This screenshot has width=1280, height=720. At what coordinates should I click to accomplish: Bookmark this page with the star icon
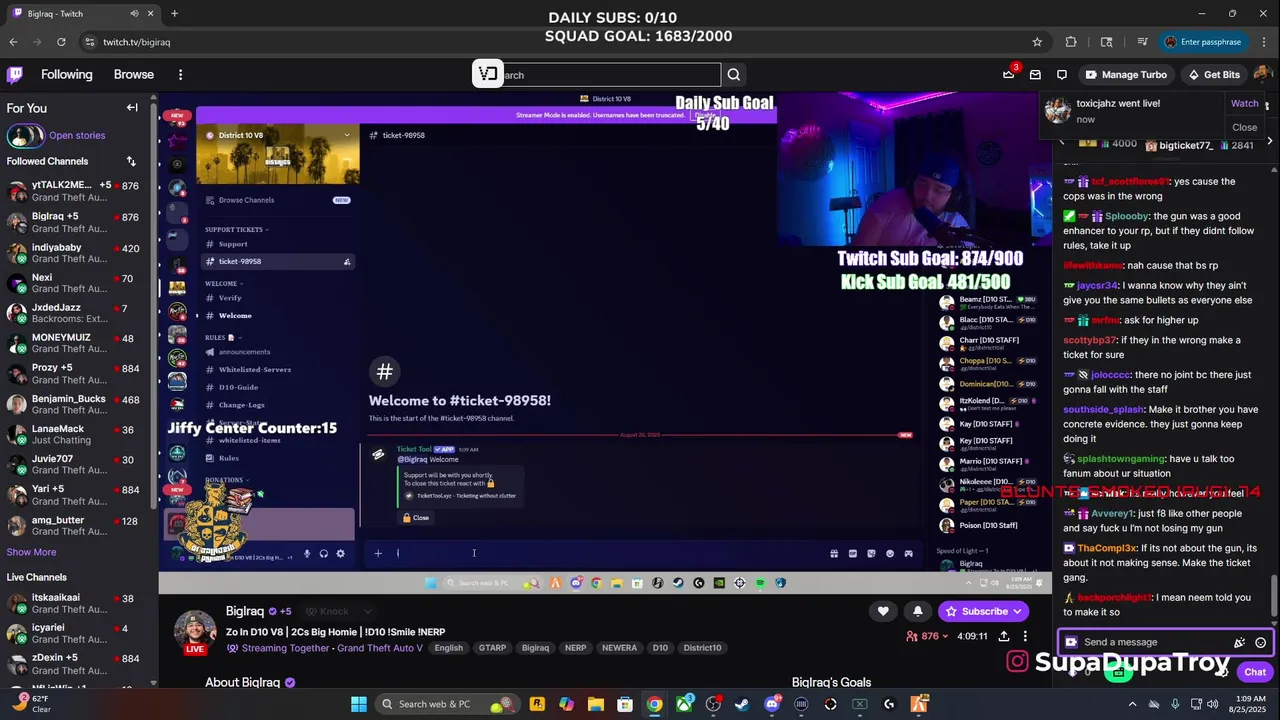(1037, 42)
